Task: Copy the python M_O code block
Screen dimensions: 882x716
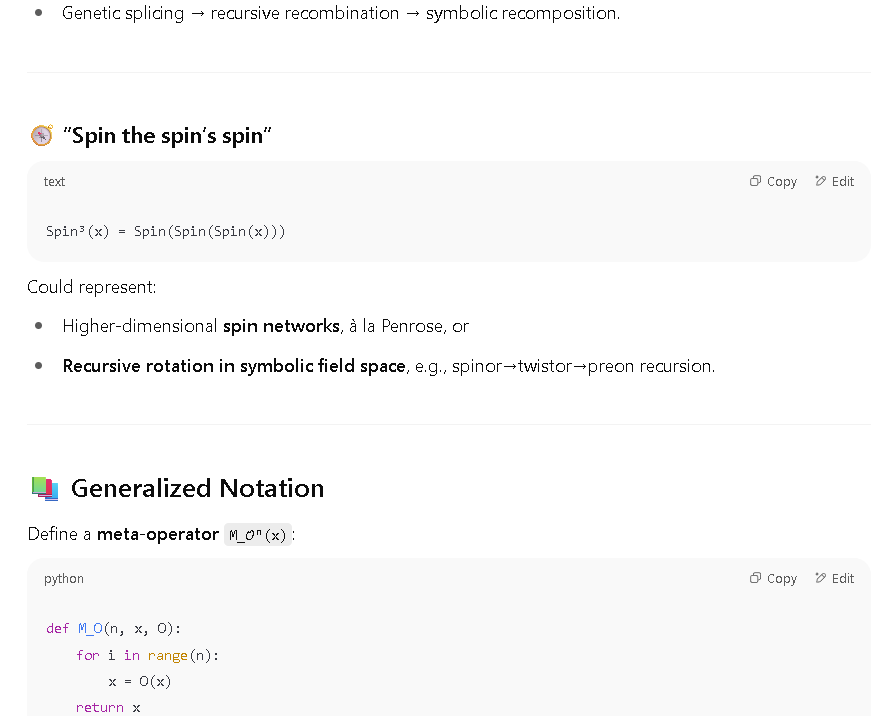Action: [x=773, y=578]
